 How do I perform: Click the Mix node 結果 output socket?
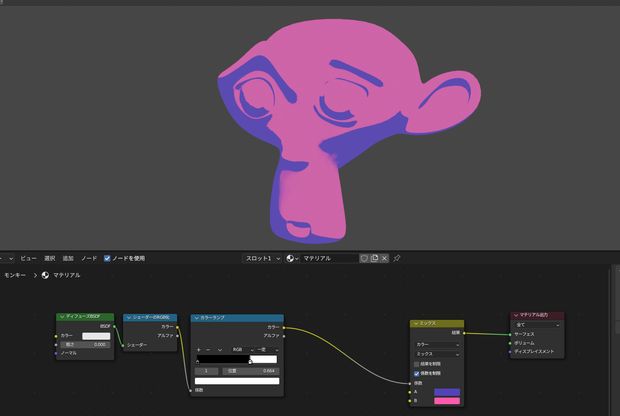pyautogui.click(x=464, y=333)
